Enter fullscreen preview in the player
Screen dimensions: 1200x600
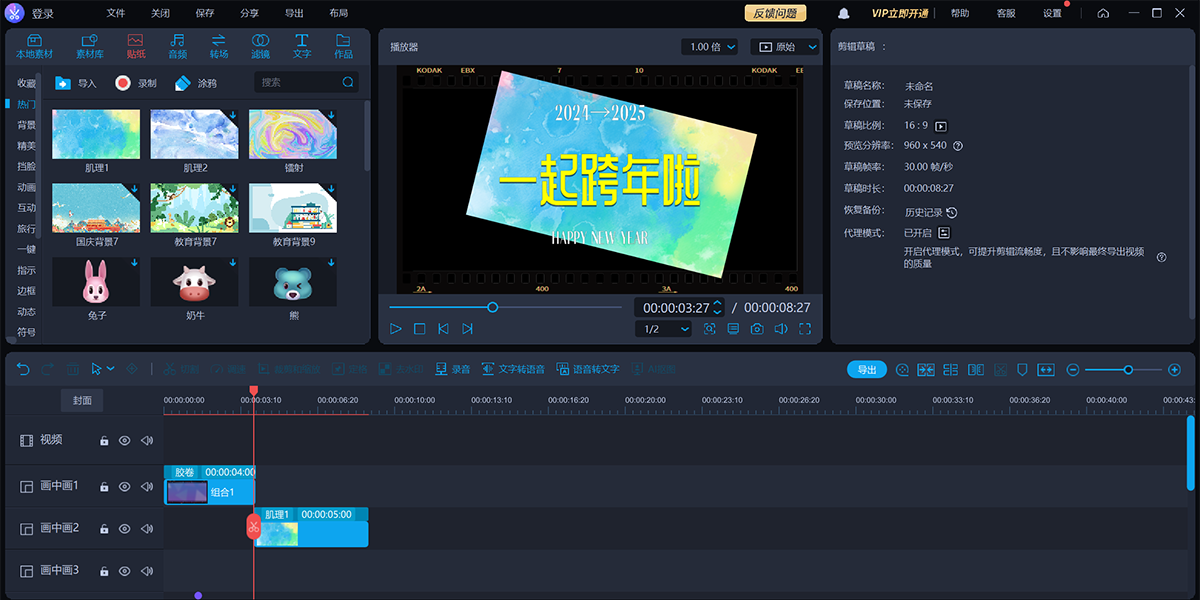(x=805, y=329)
